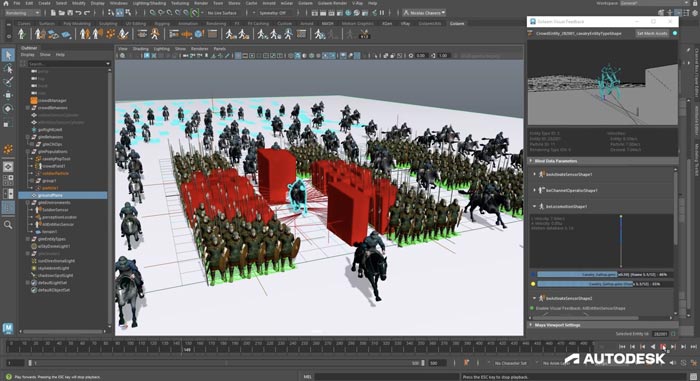700x381 pixels.
Task: Expand the first sensor shape row
Action: coord(535,174)
